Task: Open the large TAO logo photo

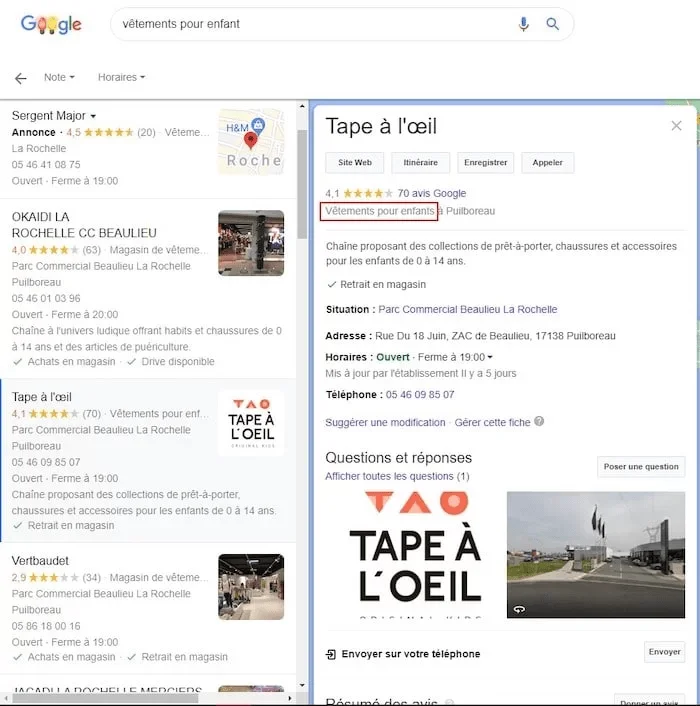Action: (415, 555)
